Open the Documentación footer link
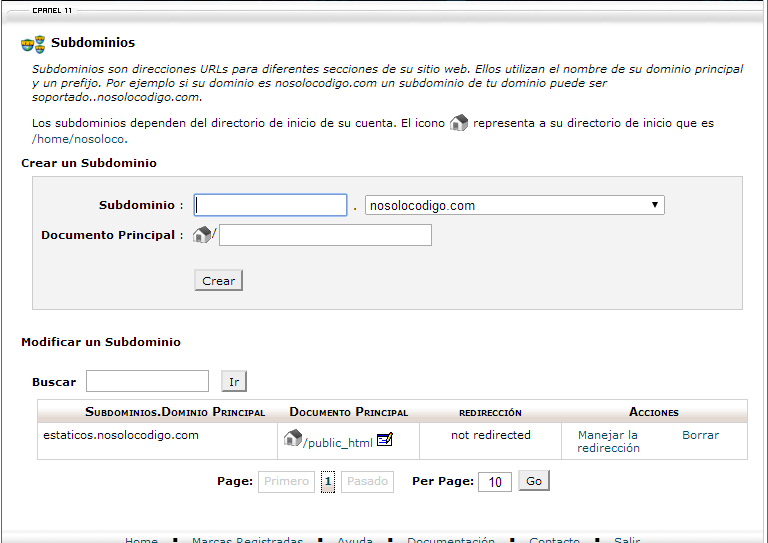Viewport: 768px width, 543px height. point(451,540)
